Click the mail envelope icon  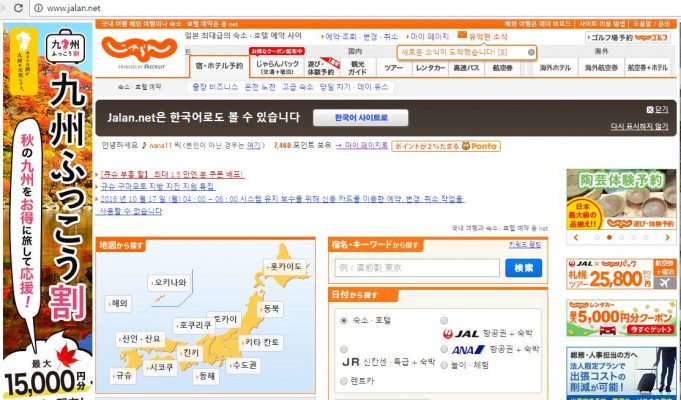[x=462, y=35]
